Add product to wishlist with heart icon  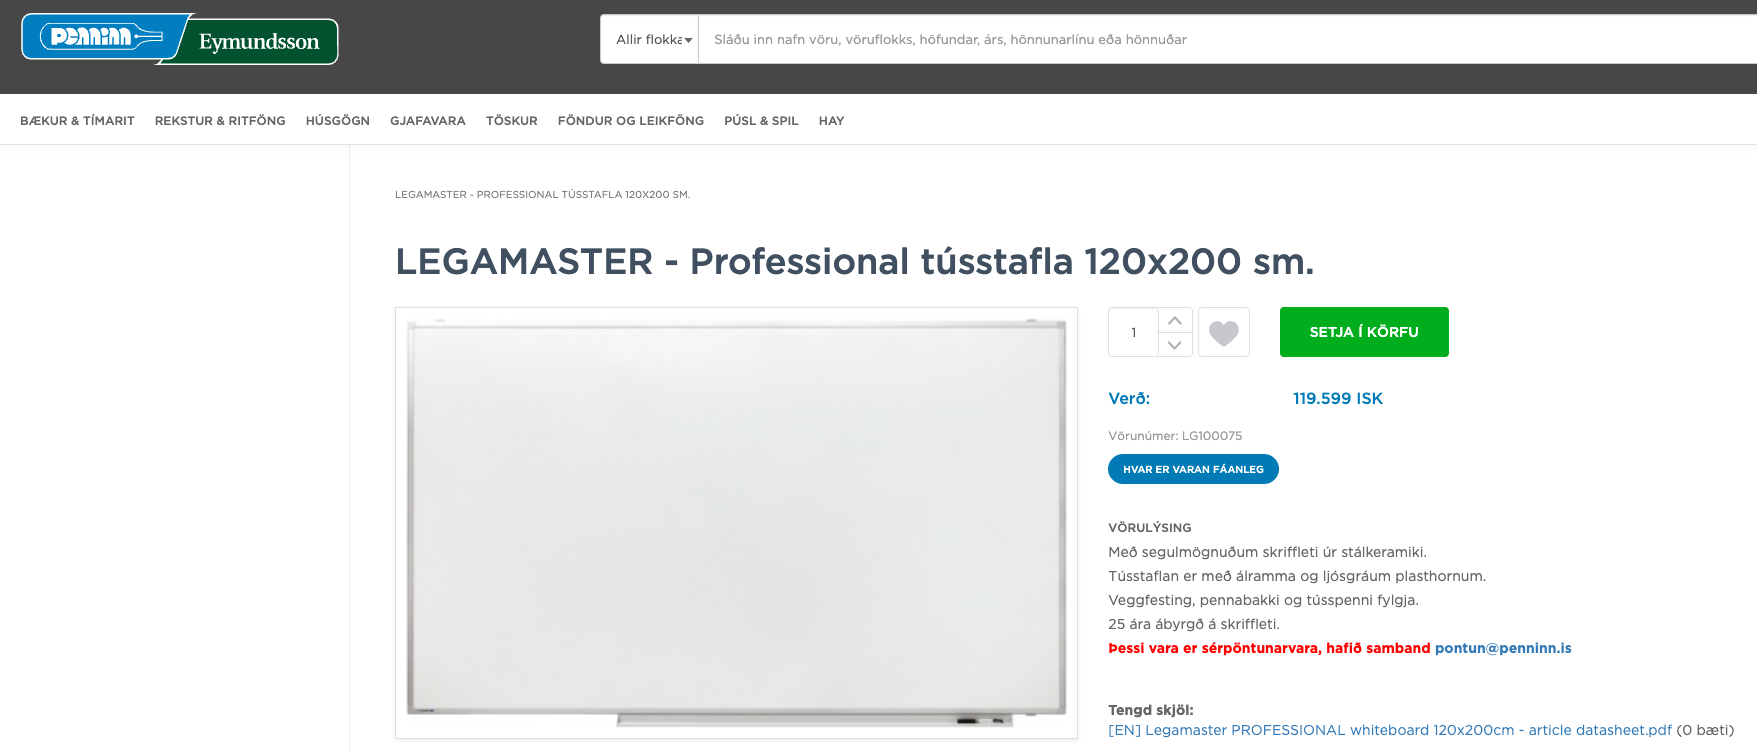click(1224, 332)
